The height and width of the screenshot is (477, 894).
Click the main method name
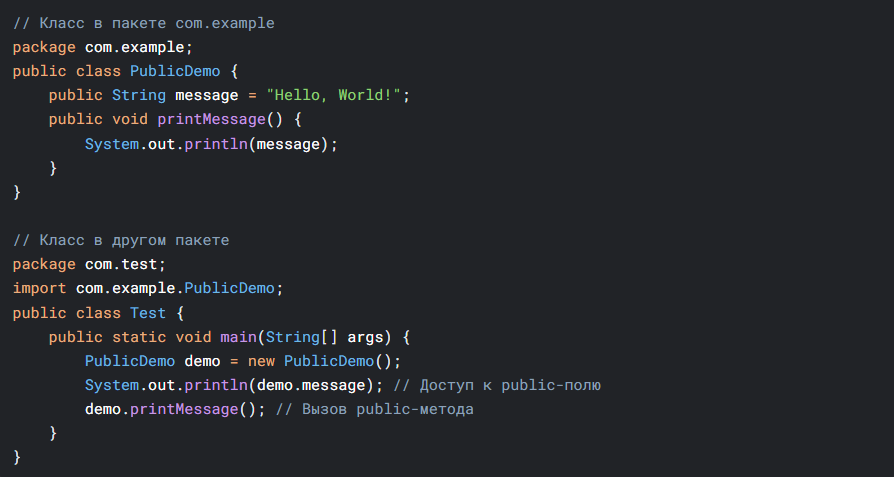[238, 337]
